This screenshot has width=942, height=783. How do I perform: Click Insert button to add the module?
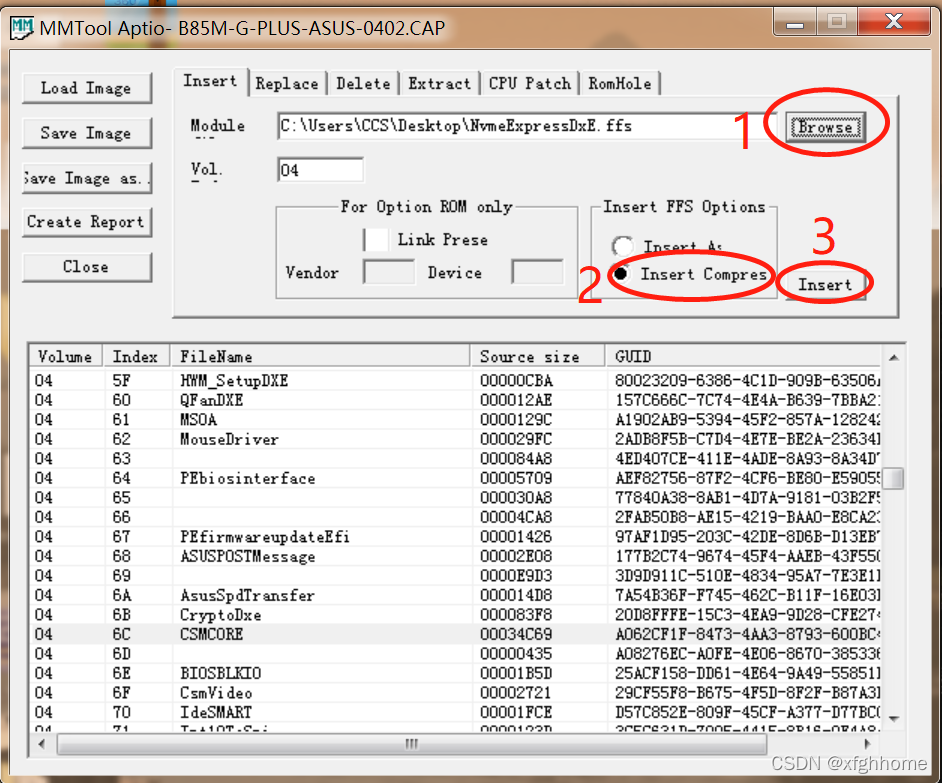click(x=825, y=284)
